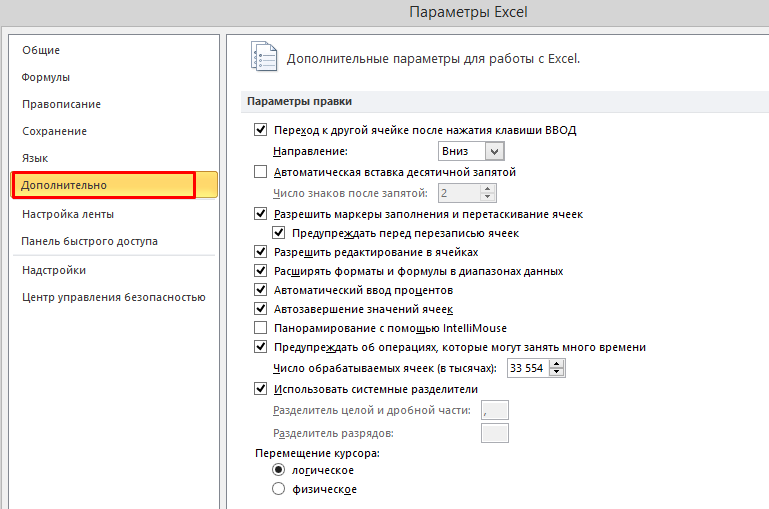This screenshot has width=769, height=509.
Task: Decrease Число знаков после запятой value
Action: (487, 197)
